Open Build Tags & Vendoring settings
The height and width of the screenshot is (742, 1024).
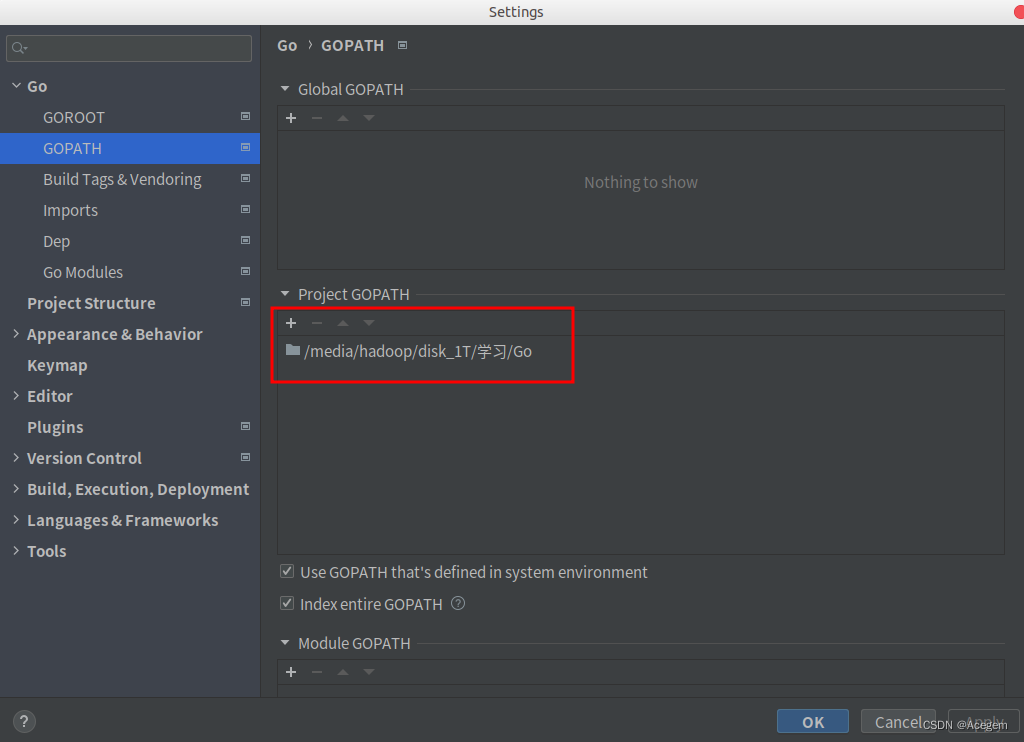tap(130, 180)
